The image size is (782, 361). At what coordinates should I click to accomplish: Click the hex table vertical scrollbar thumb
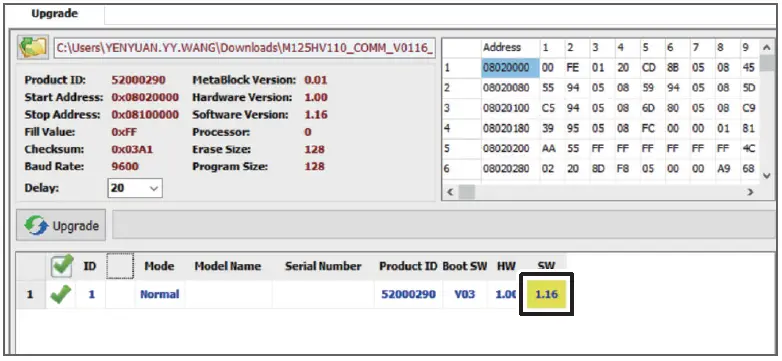[x=767, y=64]
